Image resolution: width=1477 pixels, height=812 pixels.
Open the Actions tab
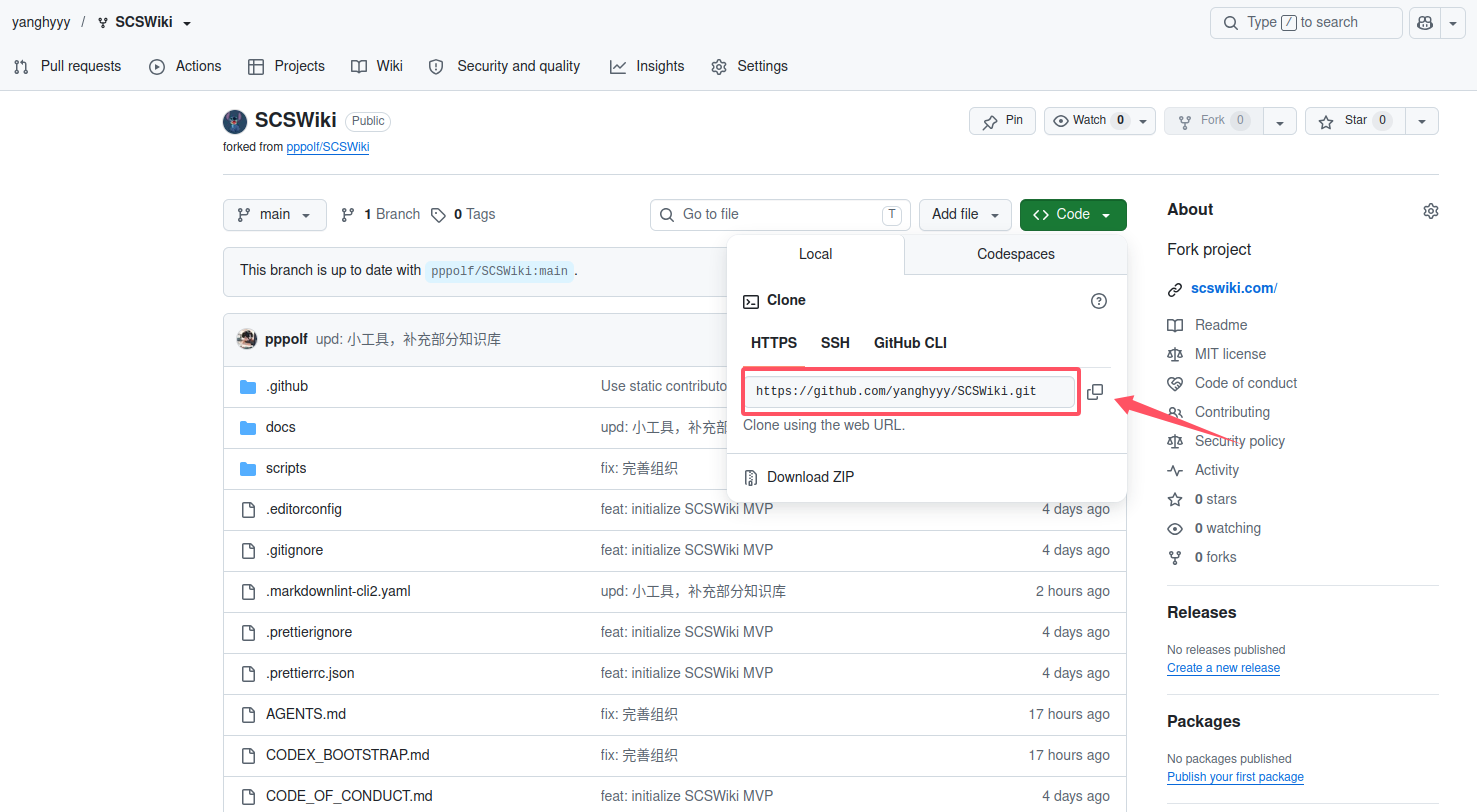tap(185, 67)
